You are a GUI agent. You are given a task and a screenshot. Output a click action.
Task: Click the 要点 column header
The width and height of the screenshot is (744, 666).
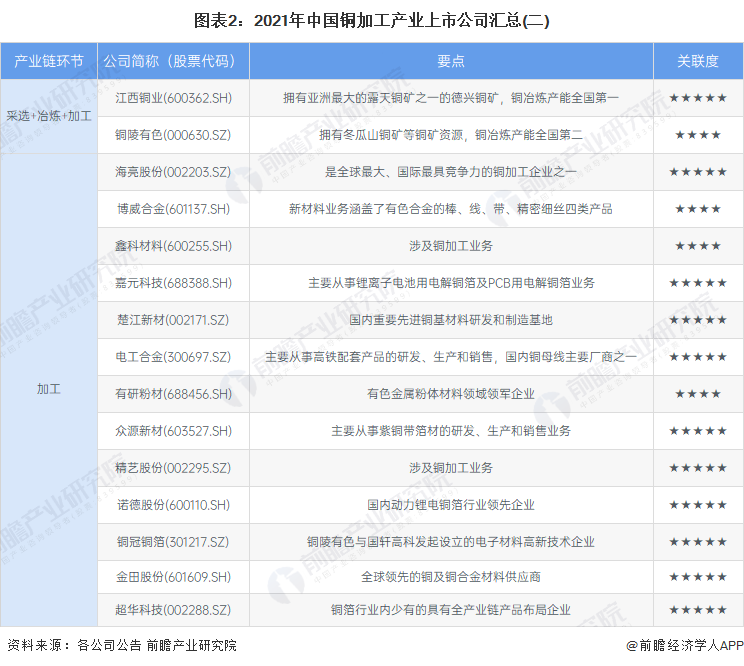[x=451, y=61]
